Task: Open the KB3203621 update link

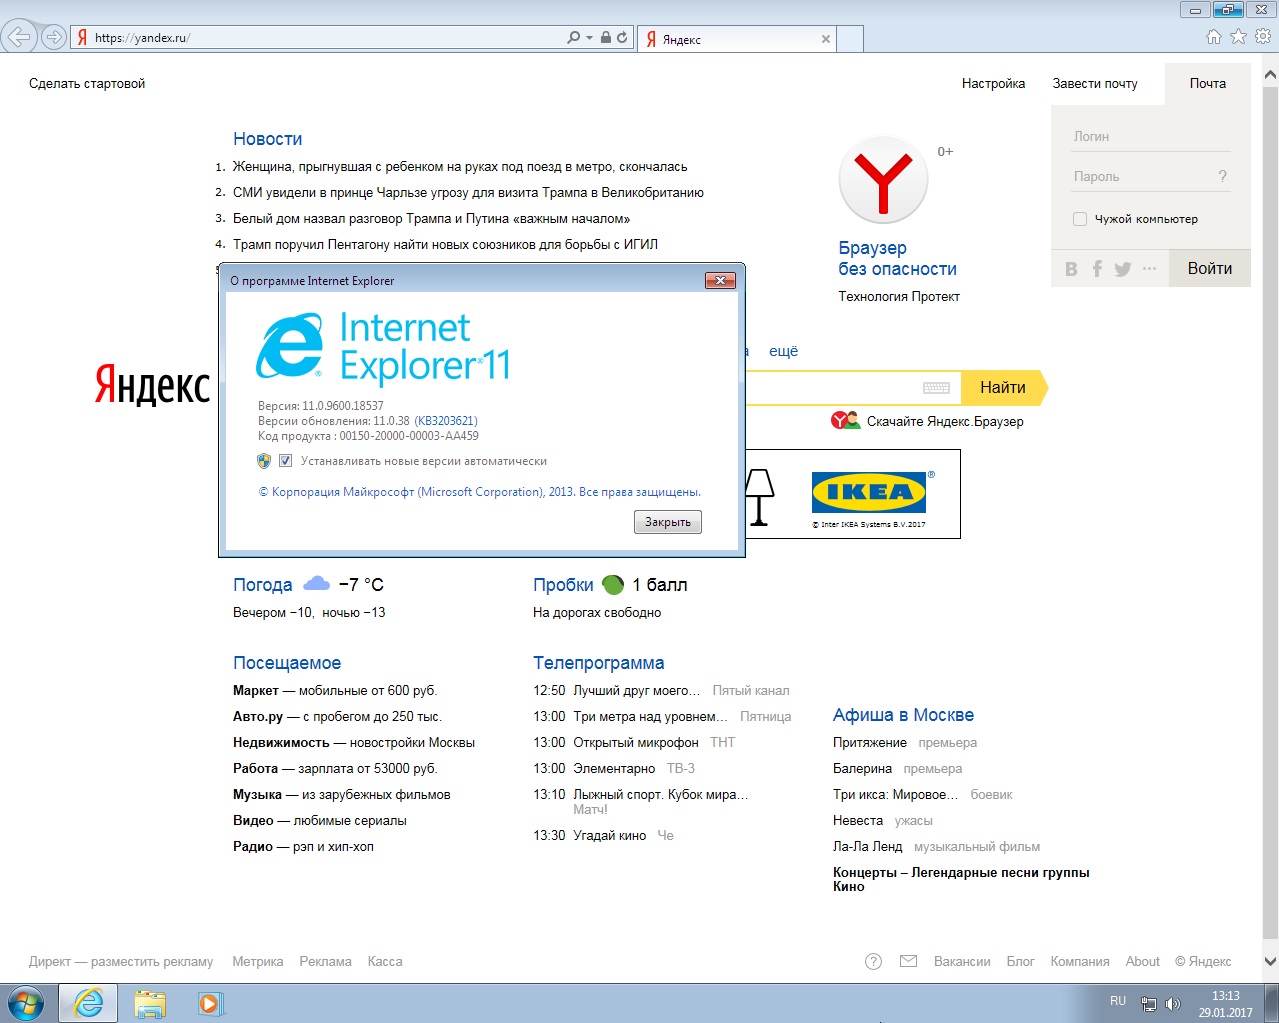Action: (x=446, y=421)
